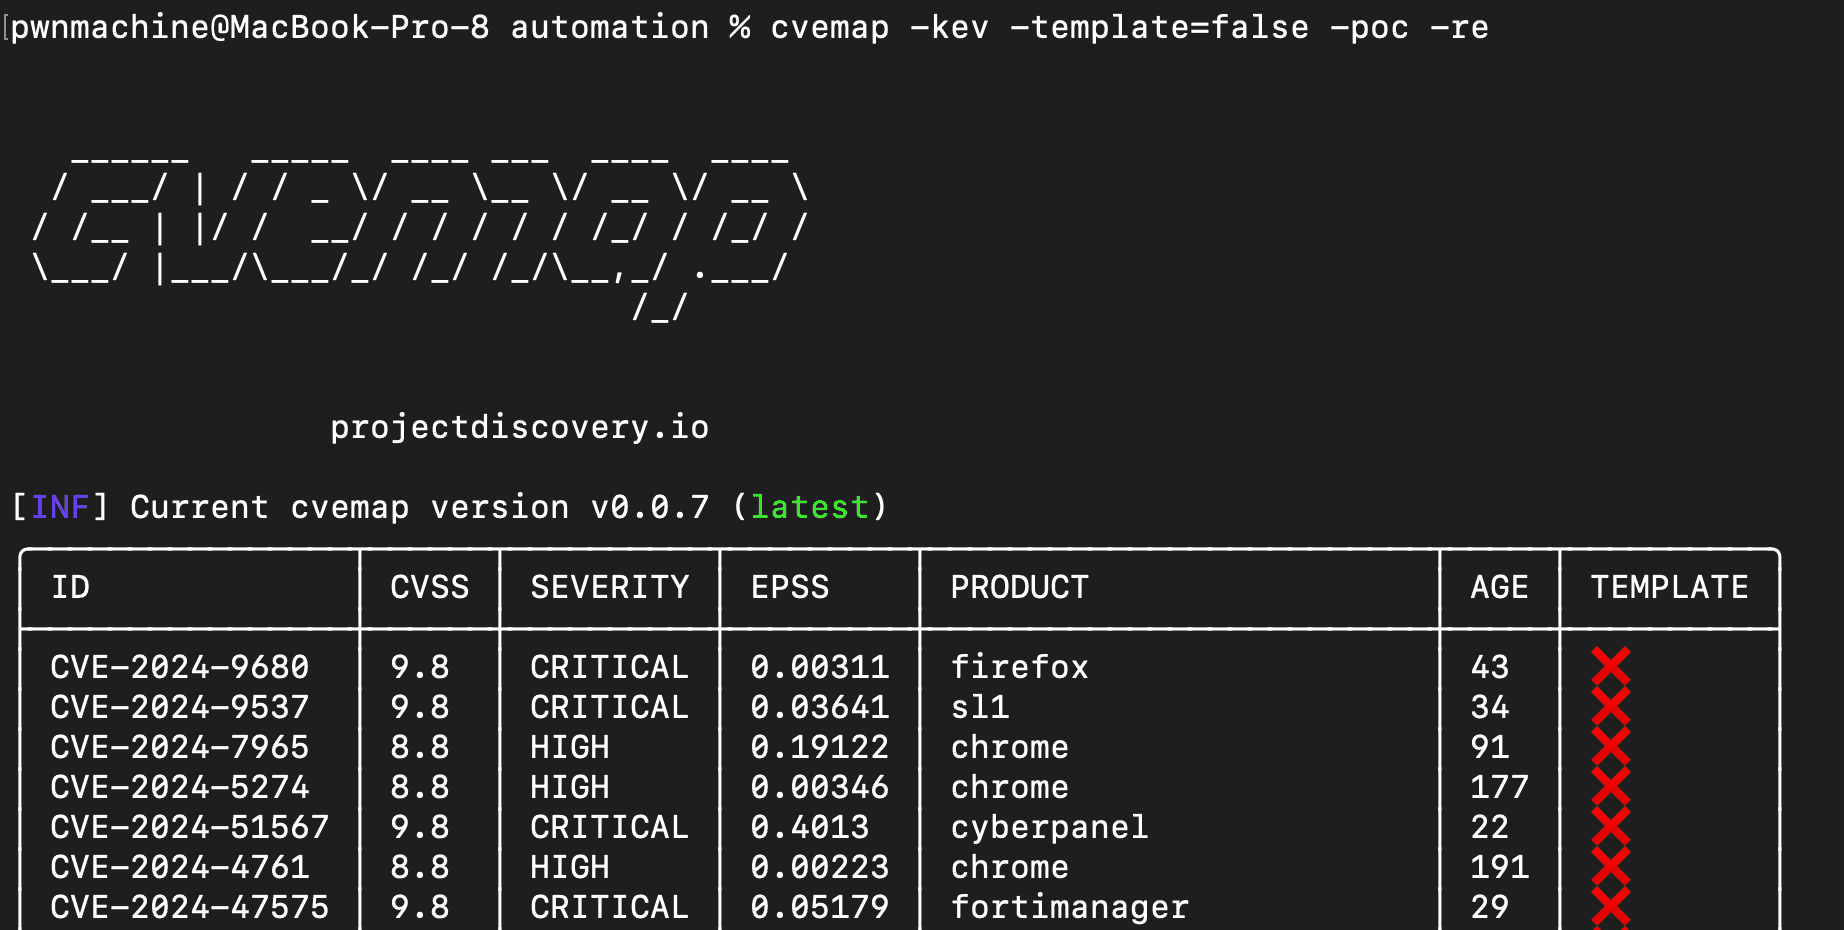This screenshot has width=1844, height=930.
Task: Click the TEMPLATE column header
Action: [1669, 587]
